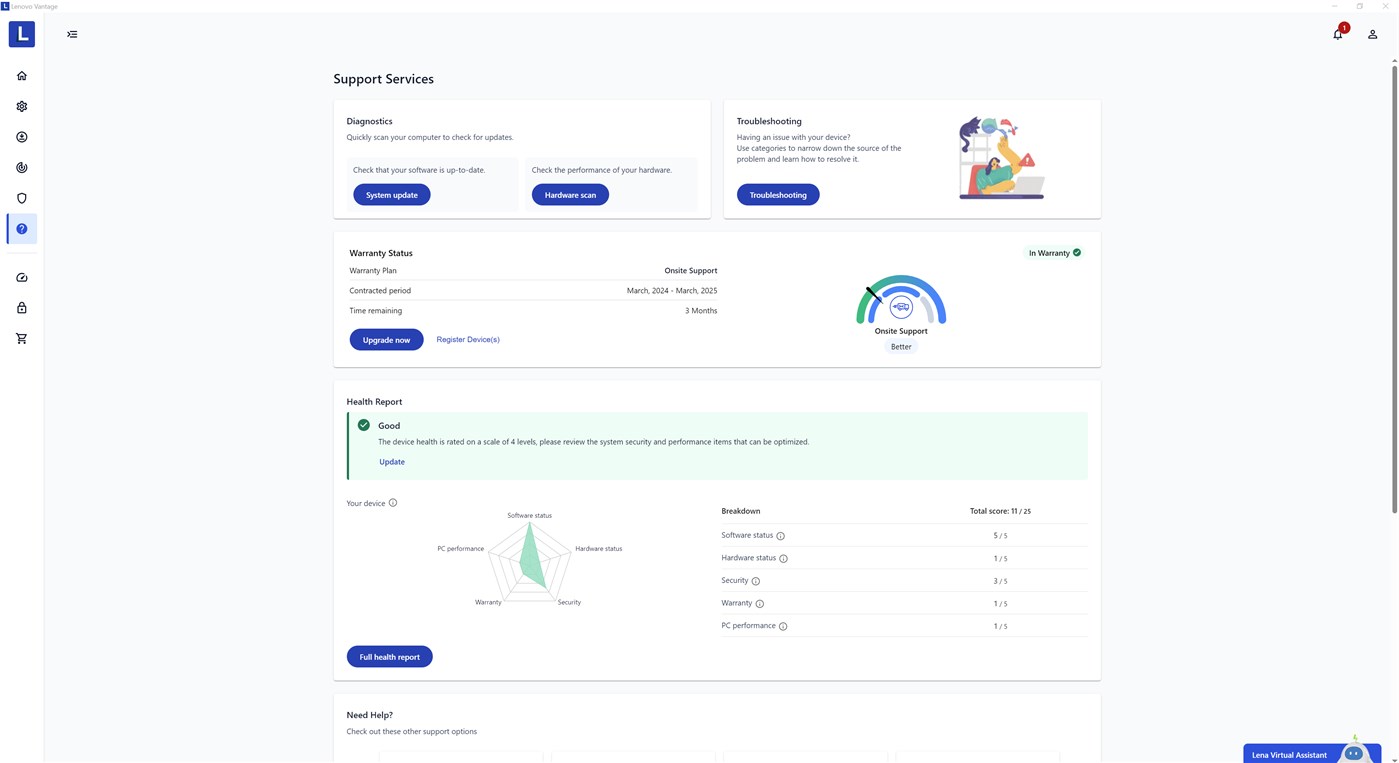The width and height of the screenshot is (1399, 763).
Task: Select the Support question mark sidebar icon
Action: 22,229
